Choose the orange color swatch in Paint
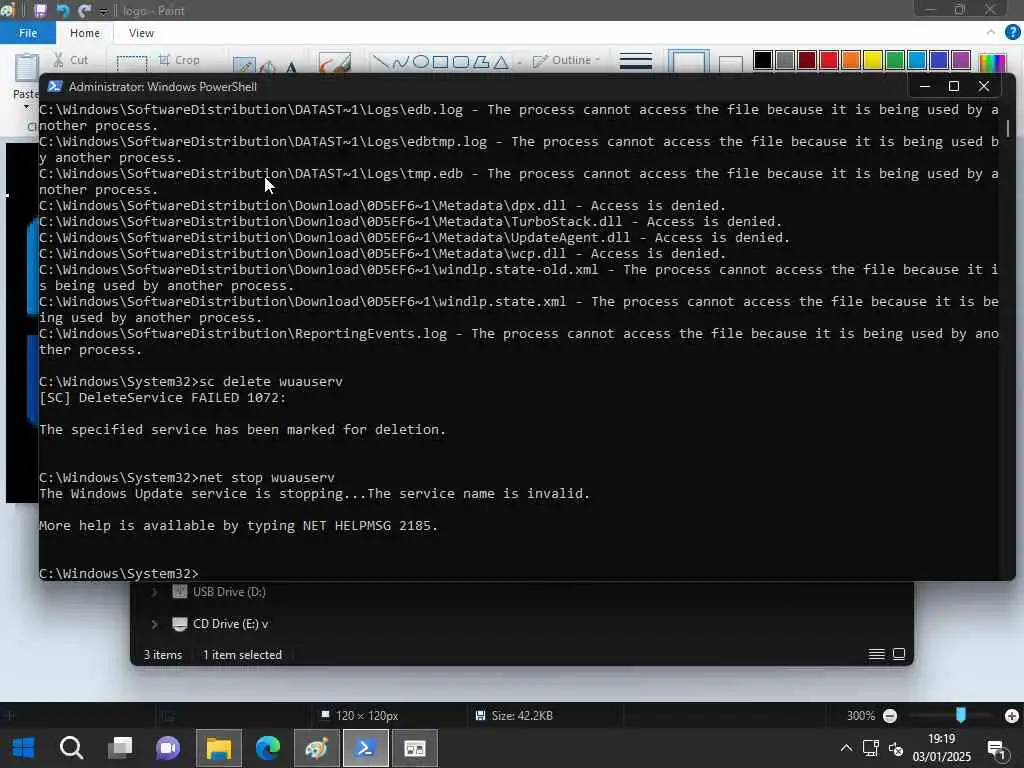Viewport: 1024px width, 768px height. [x=851, y=60]
